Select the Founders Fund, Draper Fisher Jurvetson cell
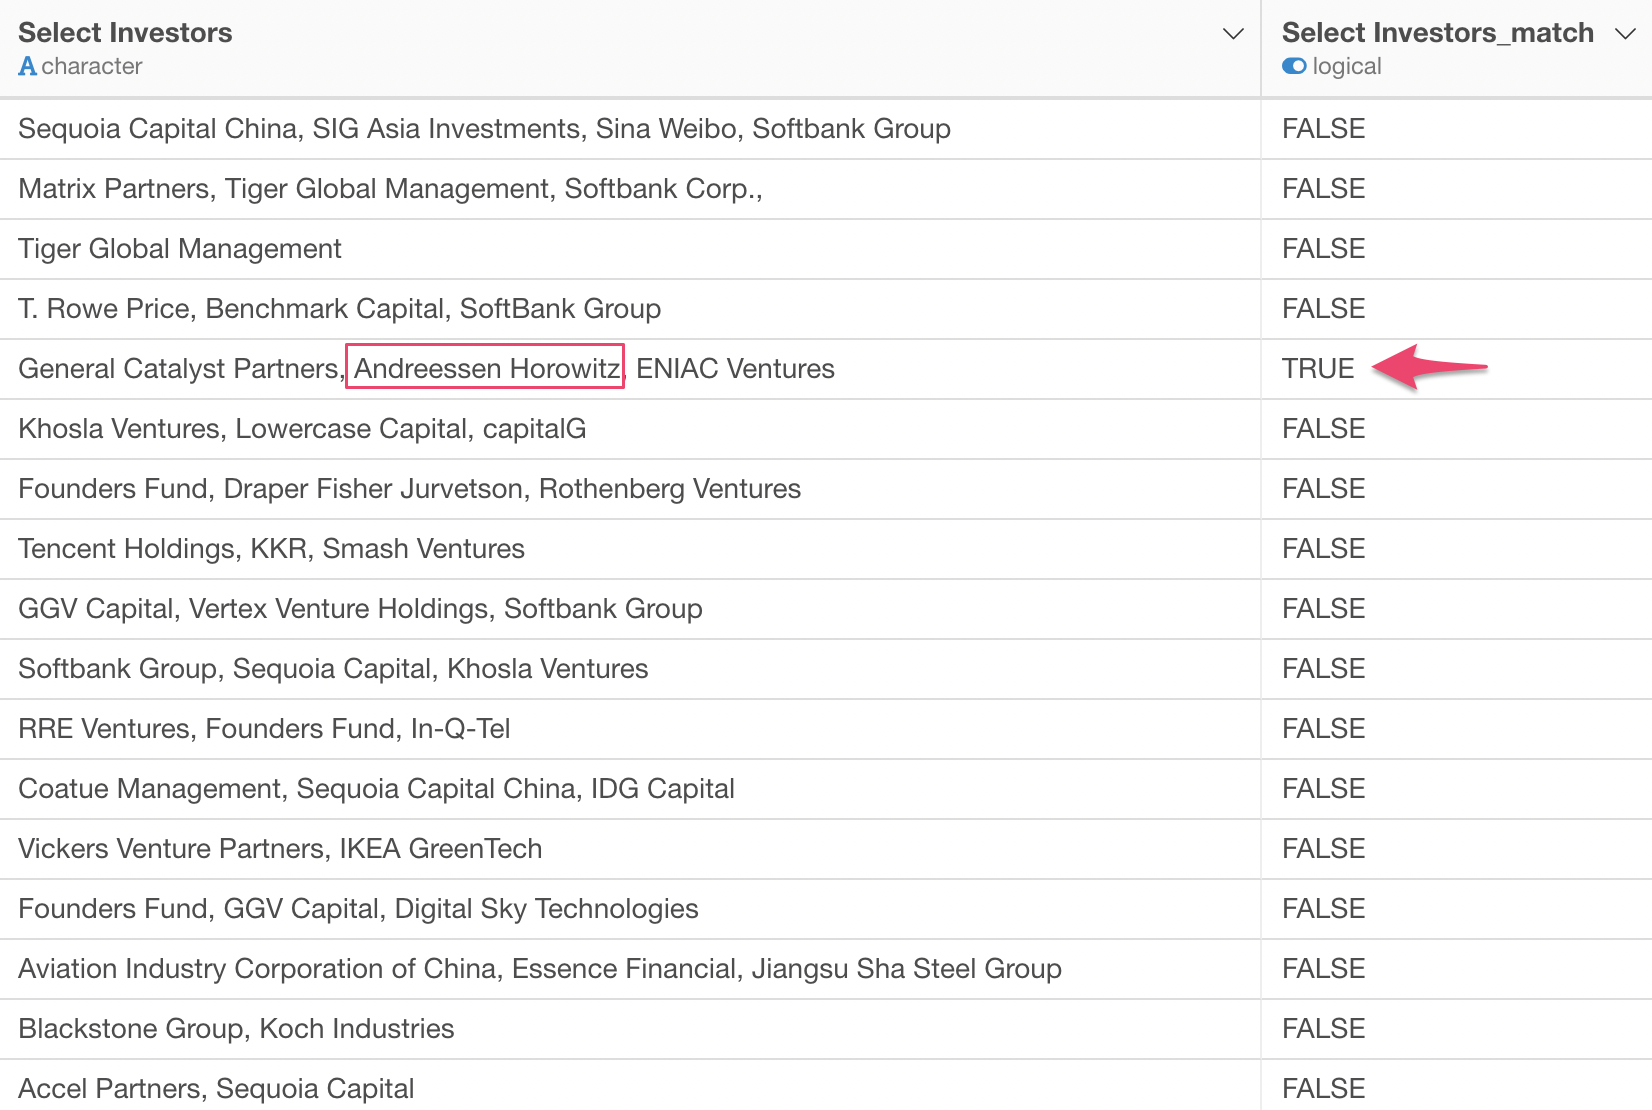Image resolution: width=1652 pixels, height=1110 pixels. [630, 489]
